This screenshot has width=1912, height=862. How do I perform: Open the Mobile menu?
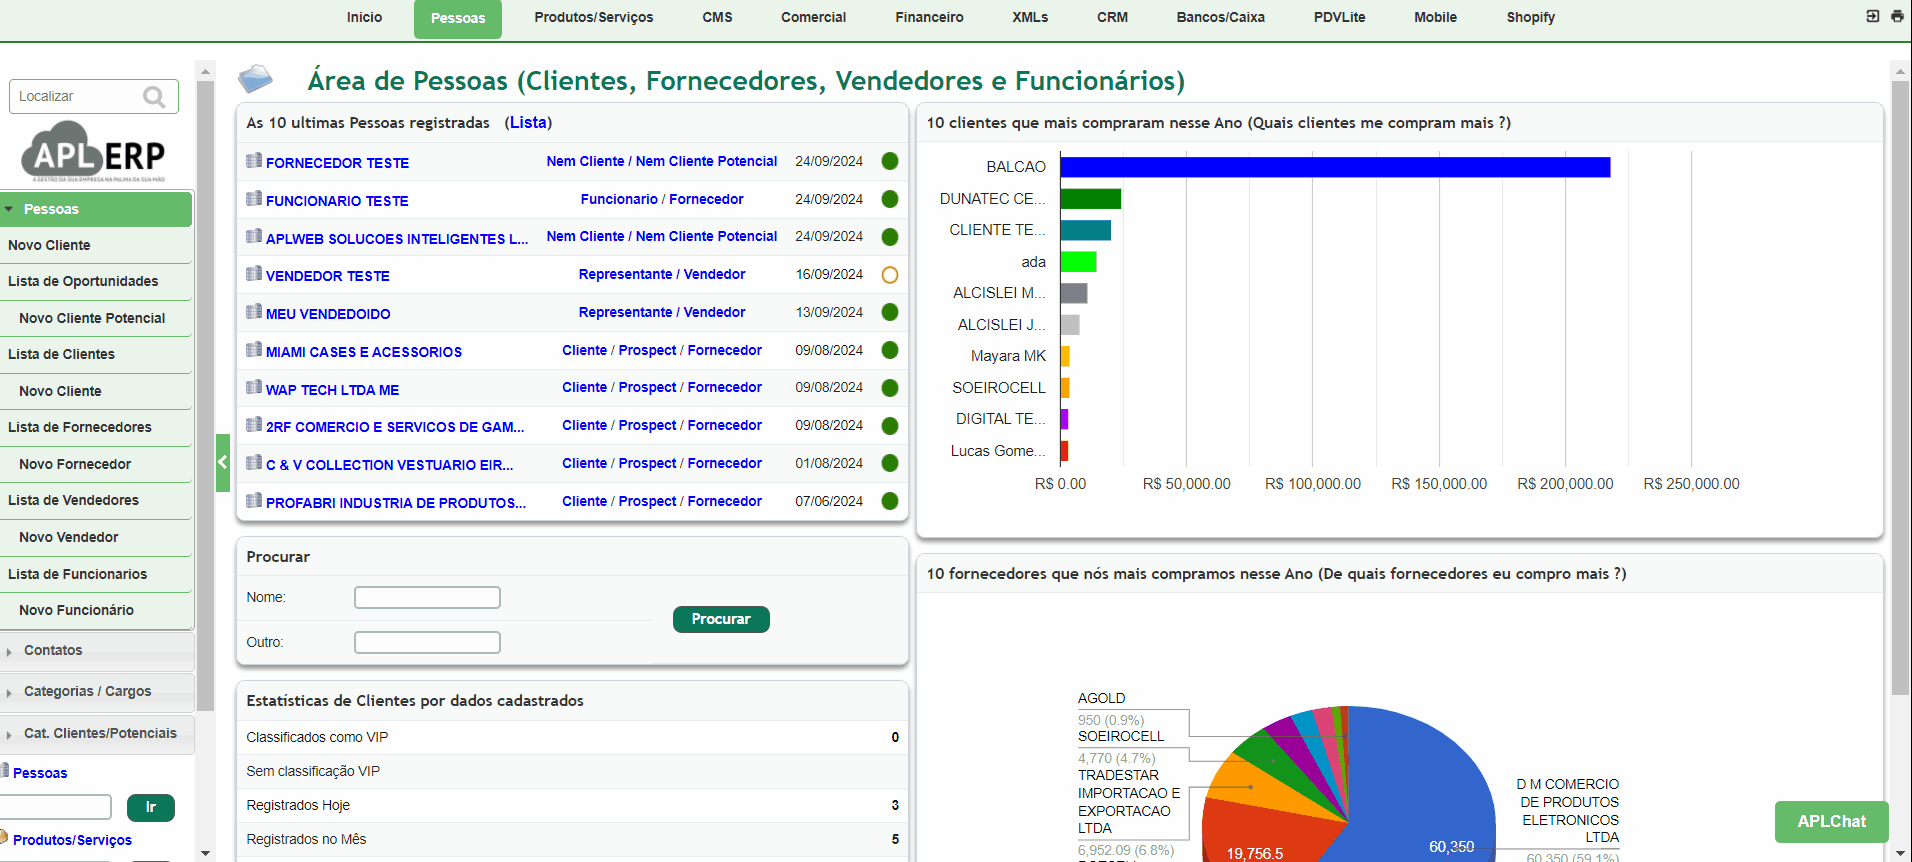1435,17
